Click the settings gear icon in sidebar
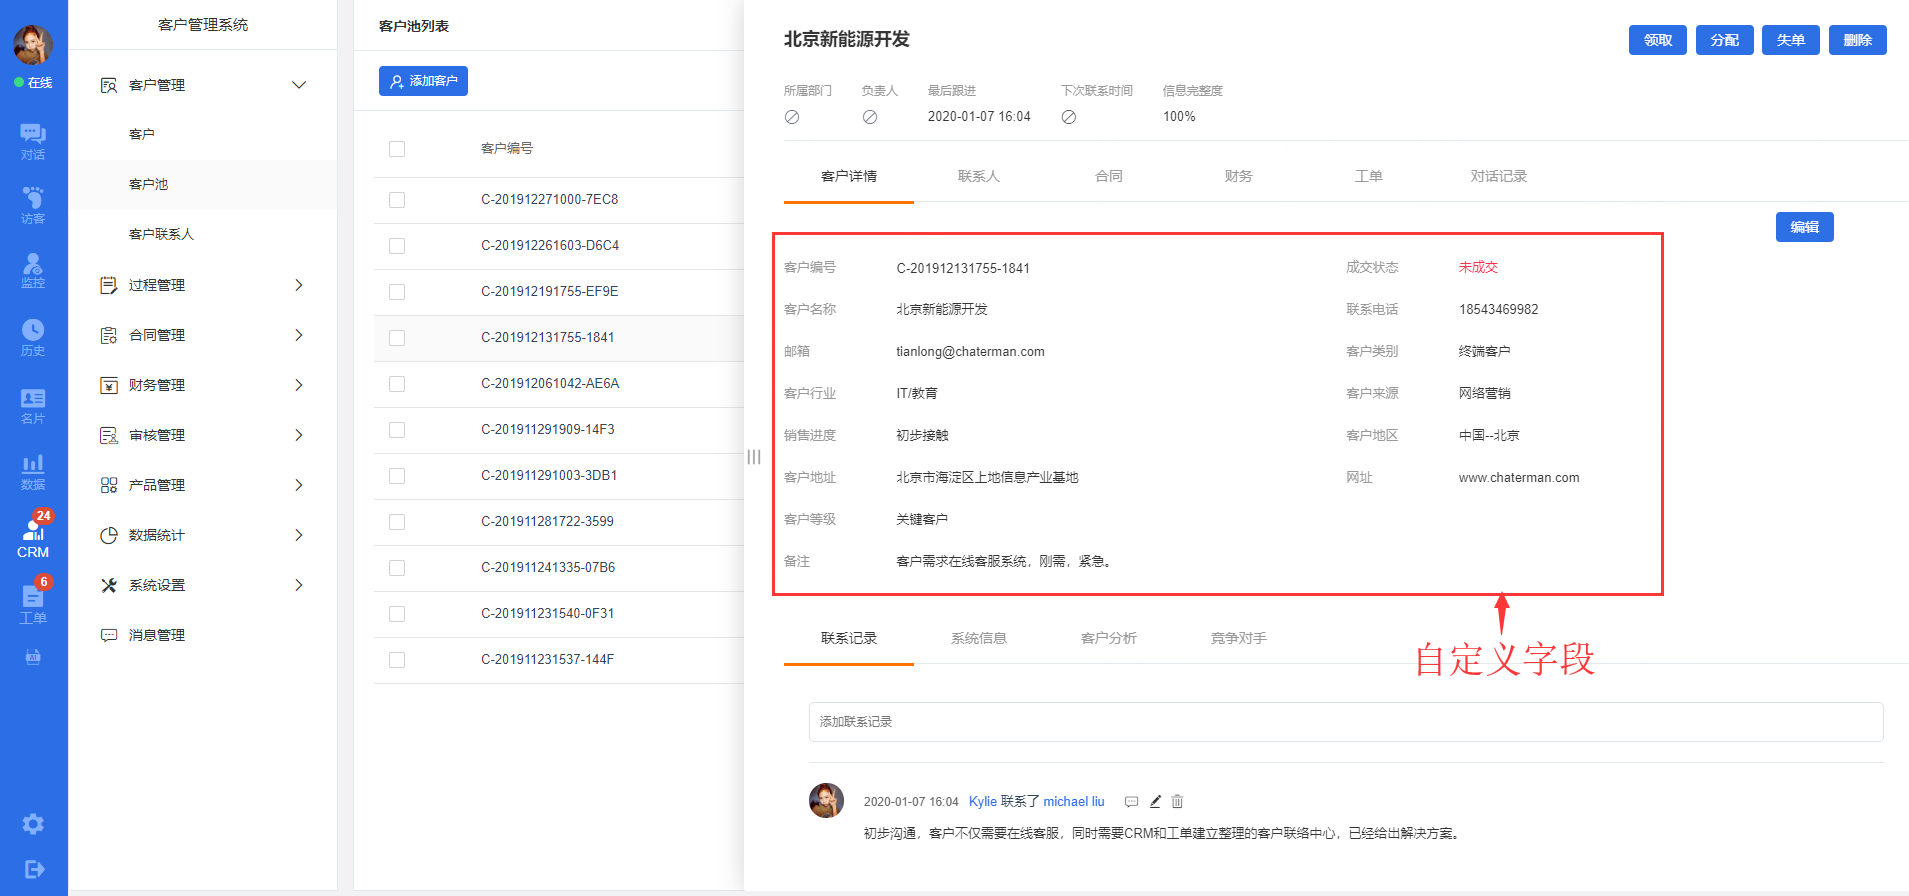The height and width of the screenshot is (896, 1909). (x=33, y=824)
